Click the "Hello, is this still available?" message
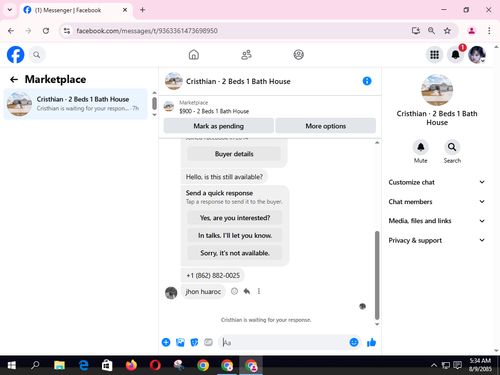The height and width of the screenshot is (375, 500). point(224,177)
